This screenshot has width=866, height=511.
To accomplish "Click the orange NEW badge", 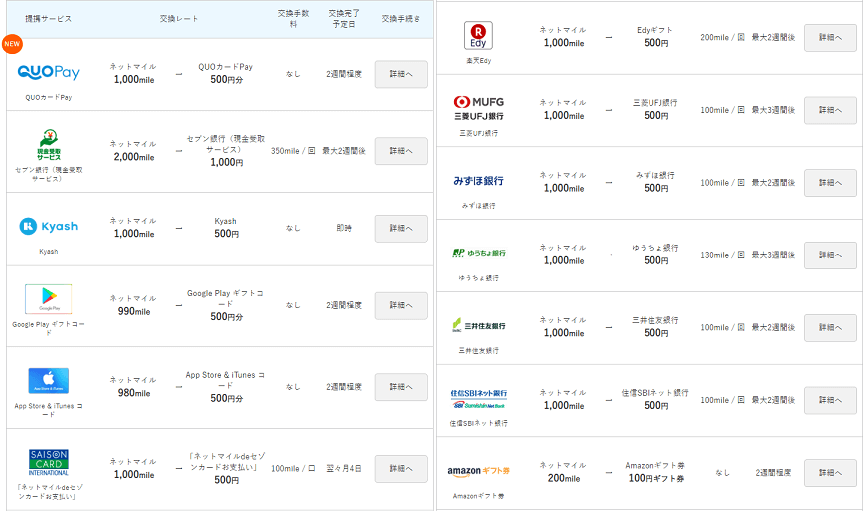I will click(x=12, y=44).
